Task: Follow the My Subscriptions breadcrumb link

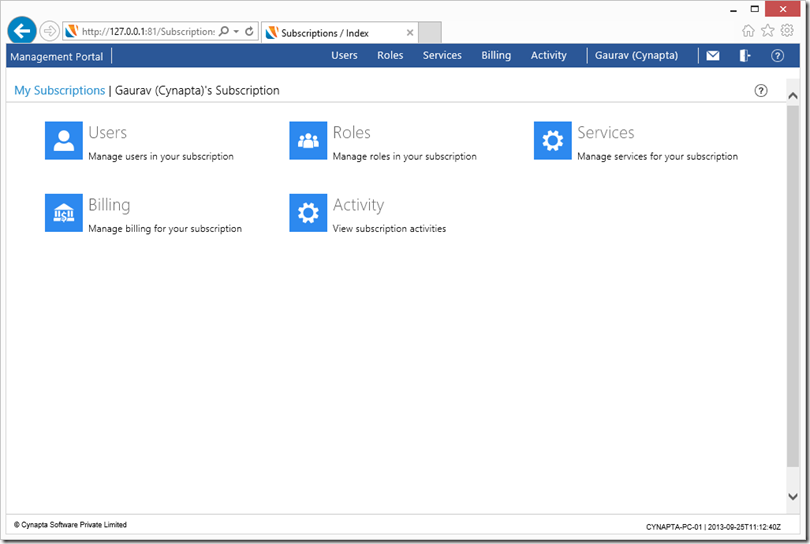Action: 59,90
